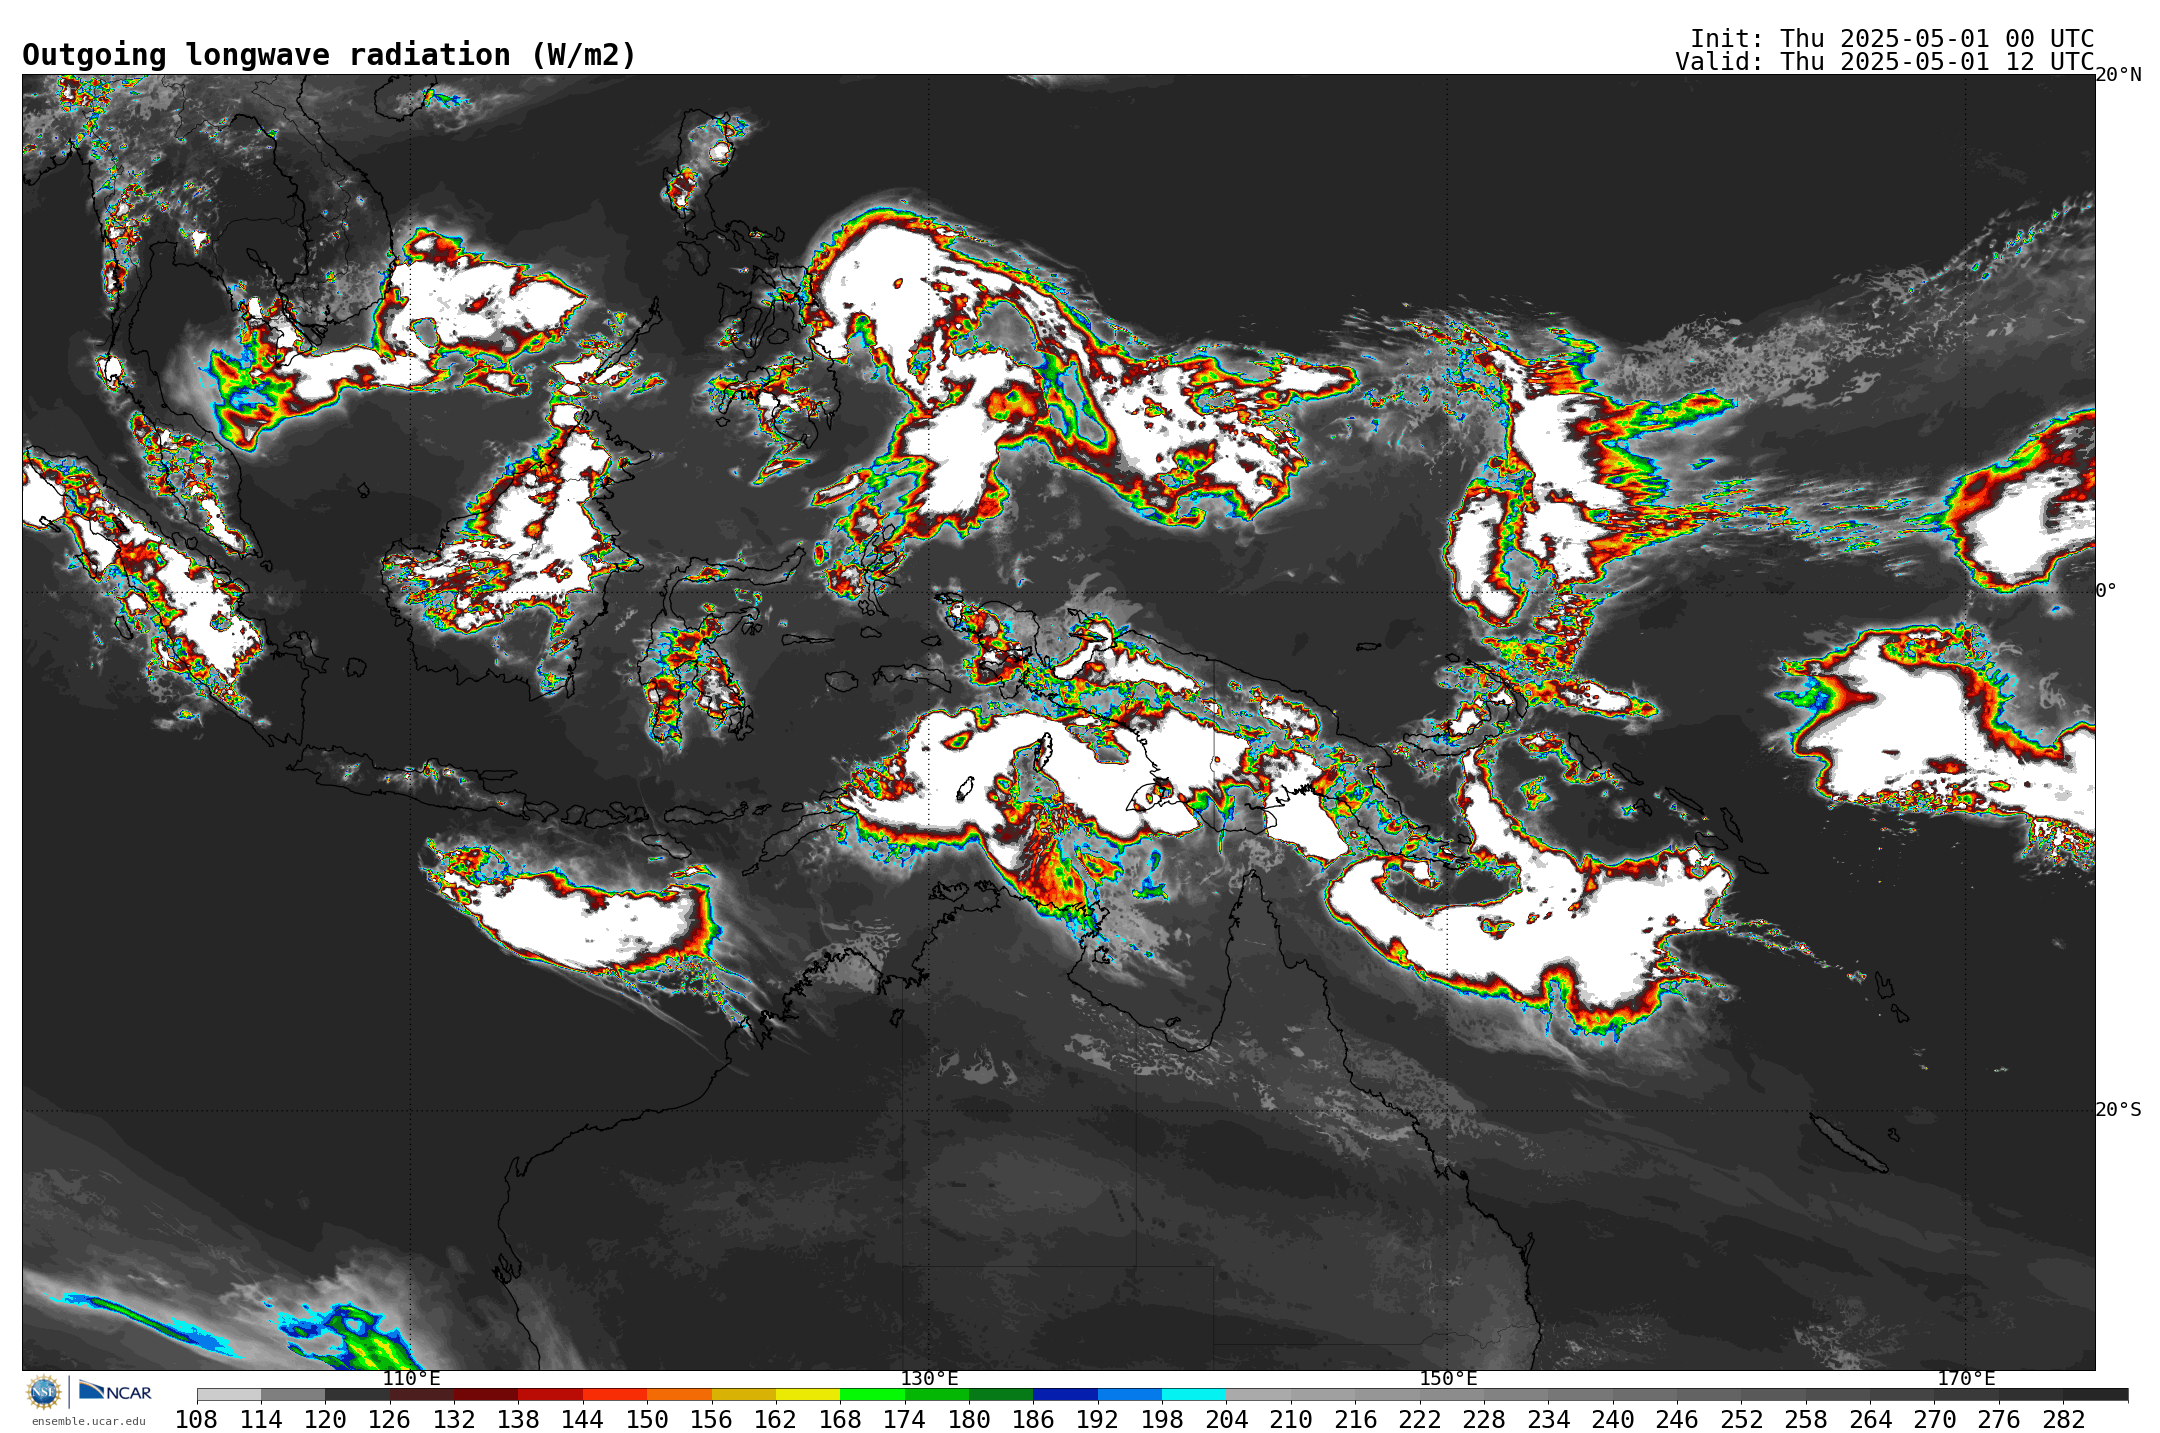The image size is (2160, 1433).
Task: Click the colorbar value 282
Action: [2063, 1420]
